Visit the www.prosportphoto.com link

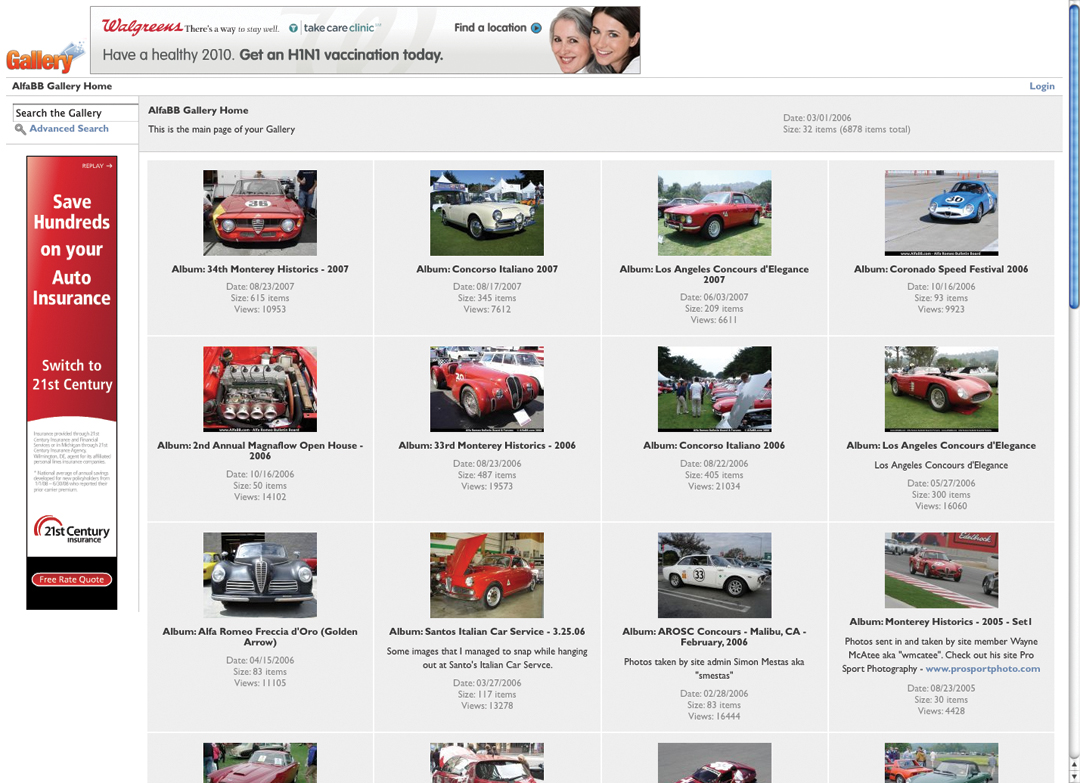(982, 669)
